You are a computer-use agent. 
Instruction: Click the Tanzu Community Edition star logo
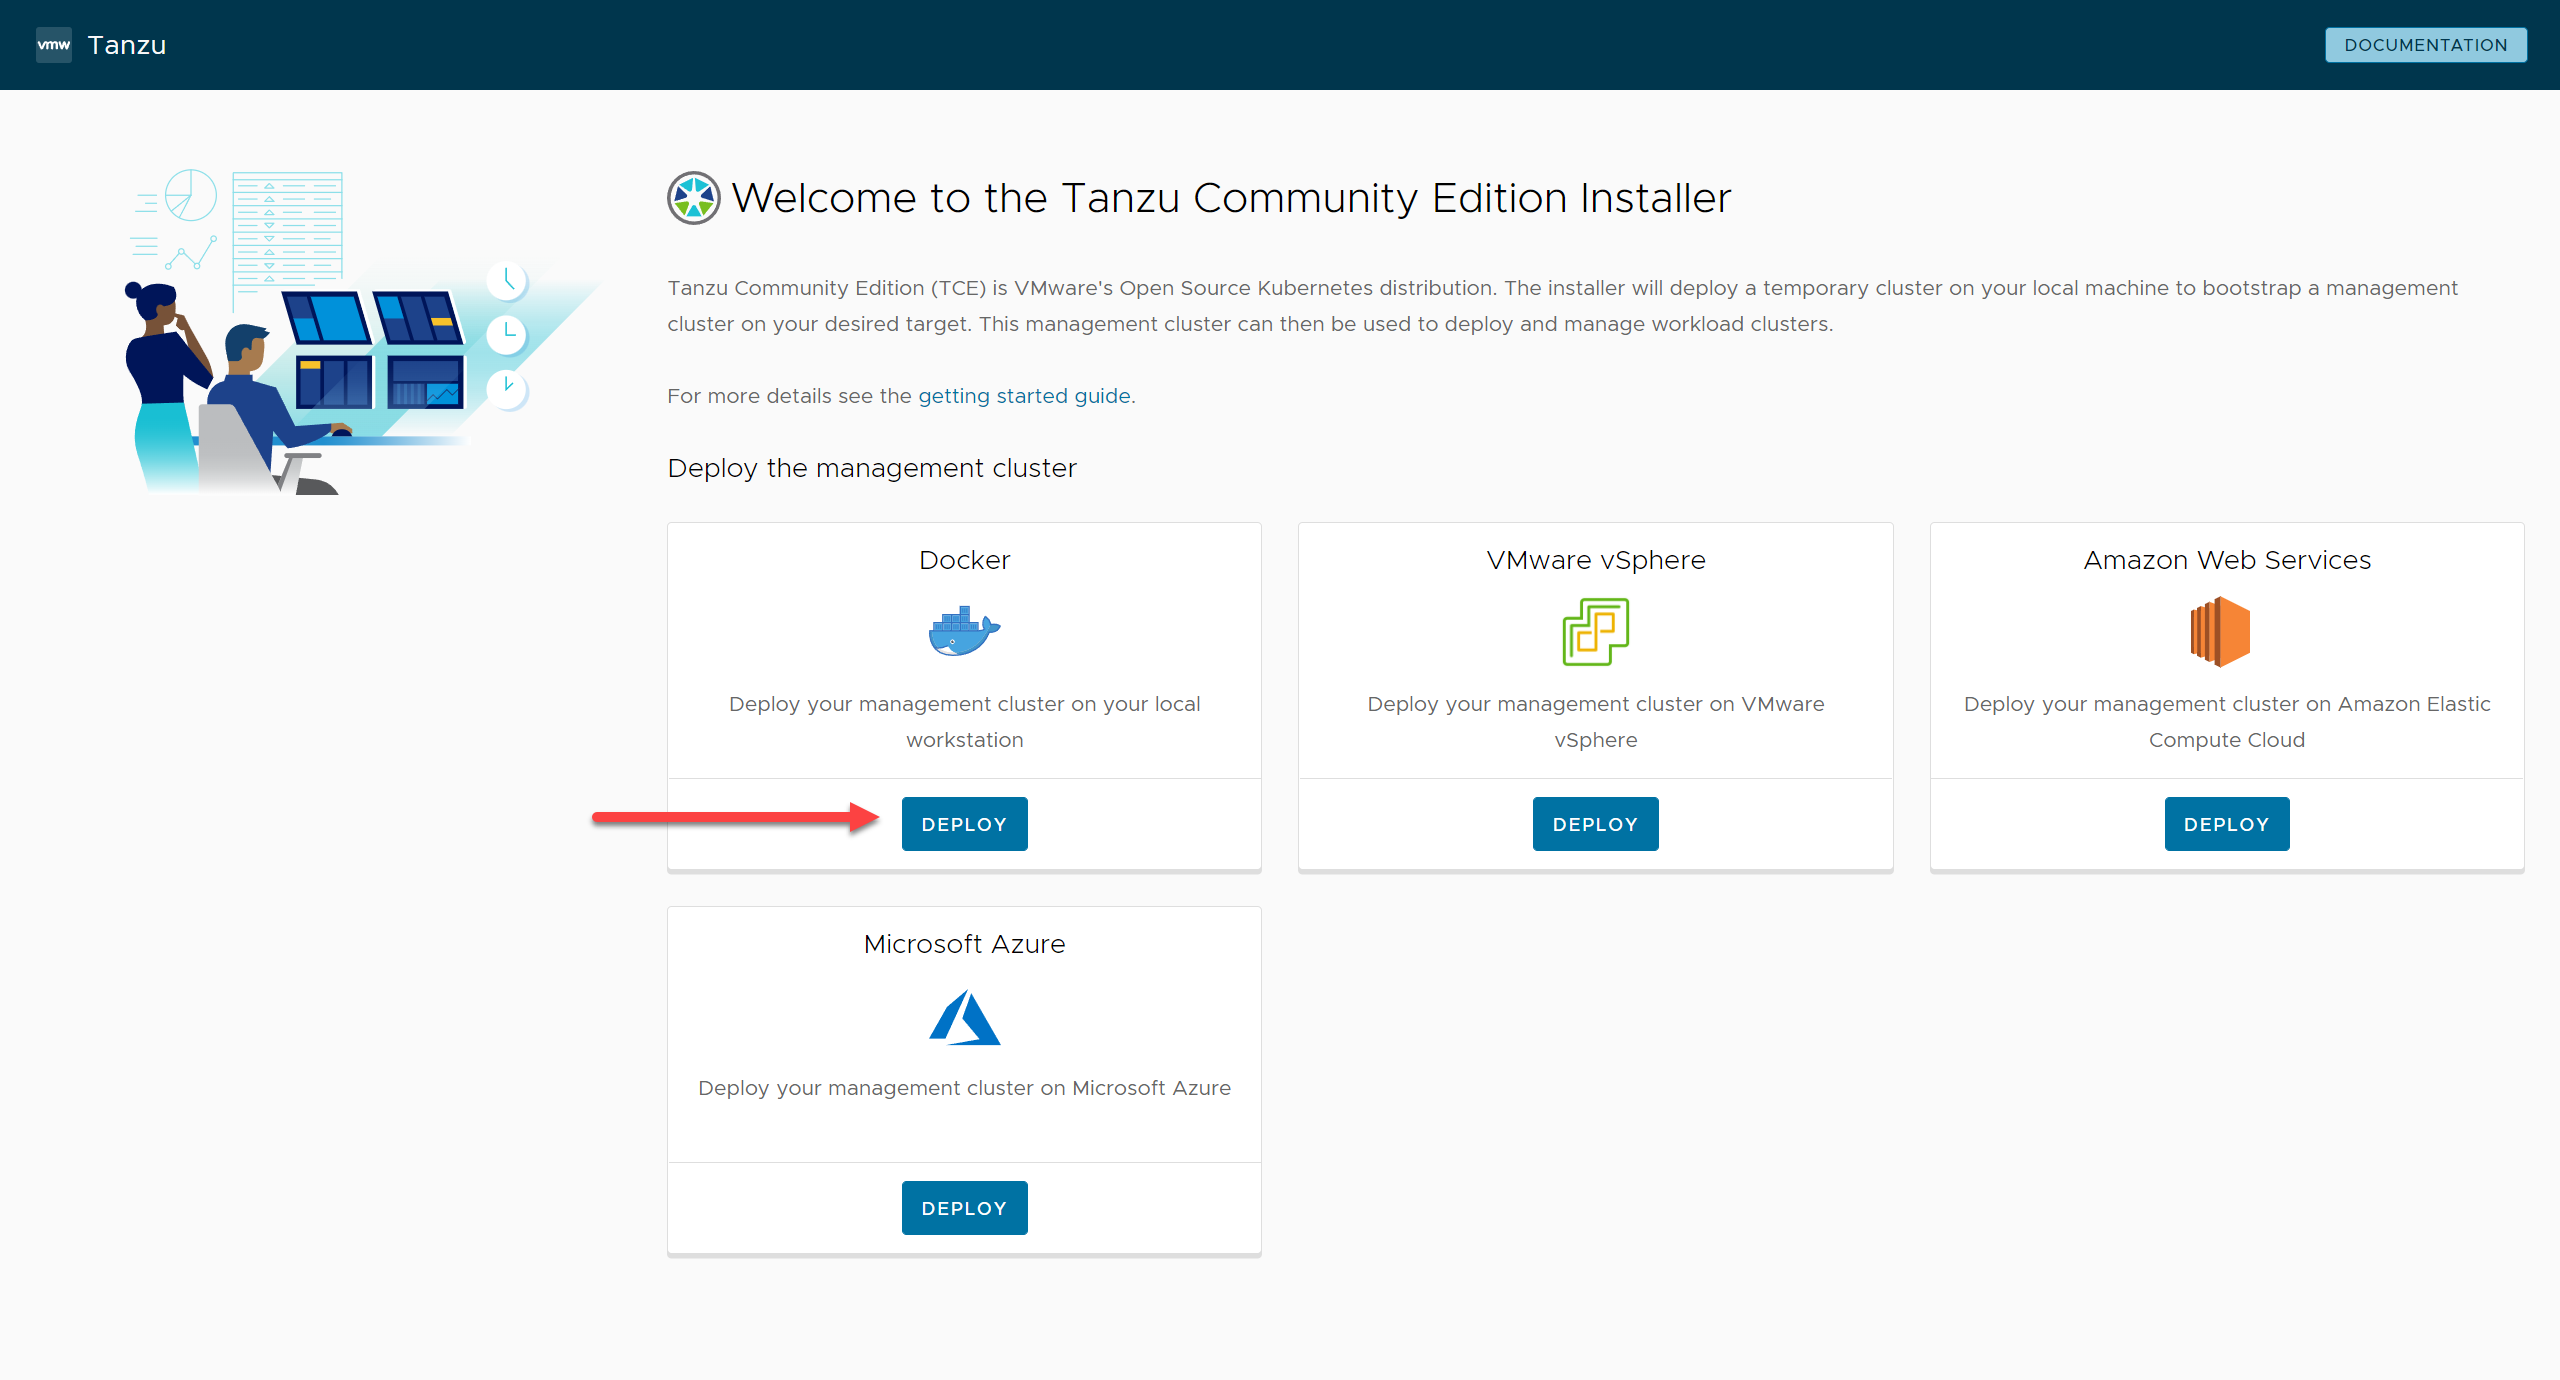pos(694,198)
